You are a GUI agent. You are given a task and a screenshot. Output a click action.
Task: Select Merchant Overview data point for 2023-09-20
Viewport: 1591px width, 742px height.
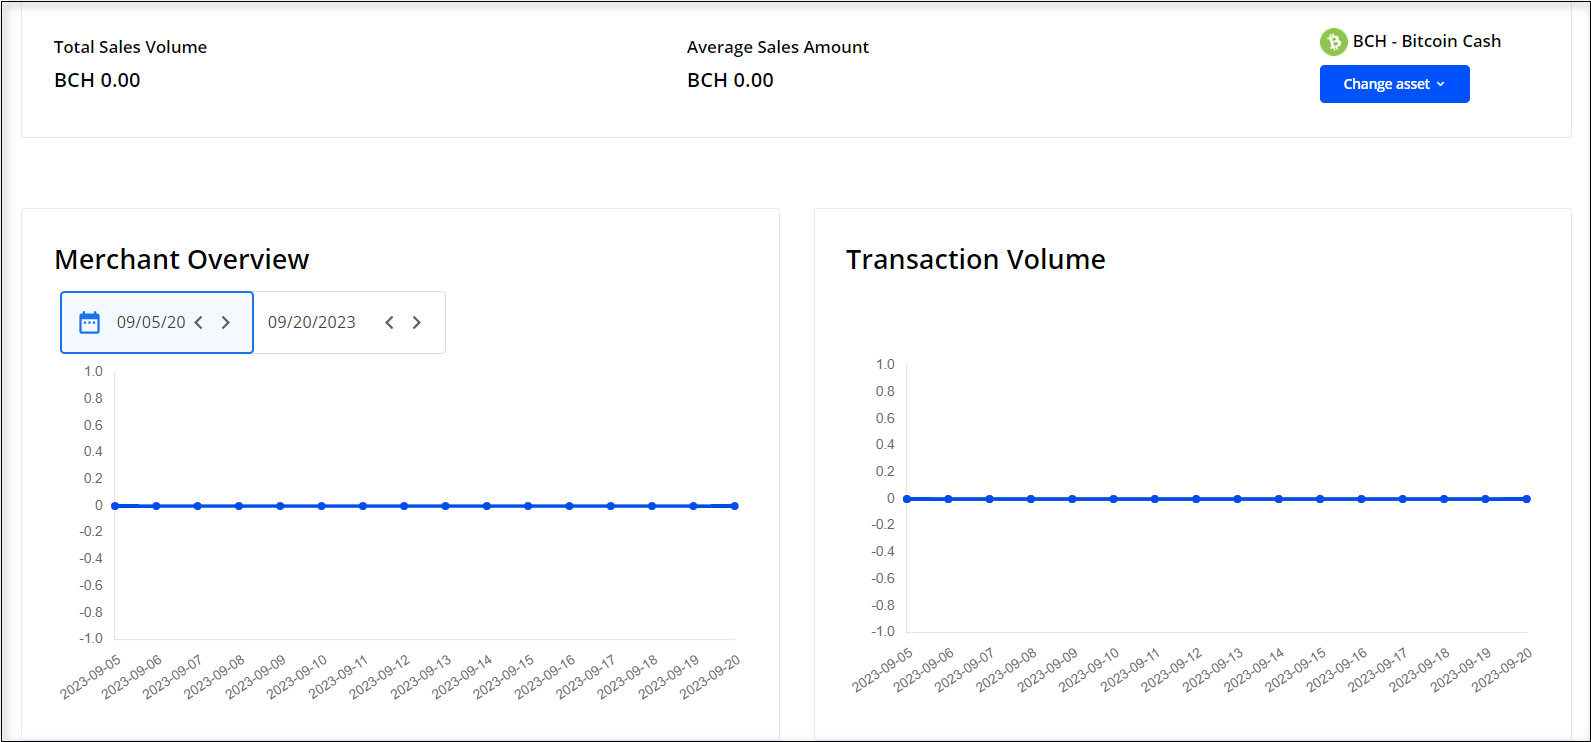735,506
